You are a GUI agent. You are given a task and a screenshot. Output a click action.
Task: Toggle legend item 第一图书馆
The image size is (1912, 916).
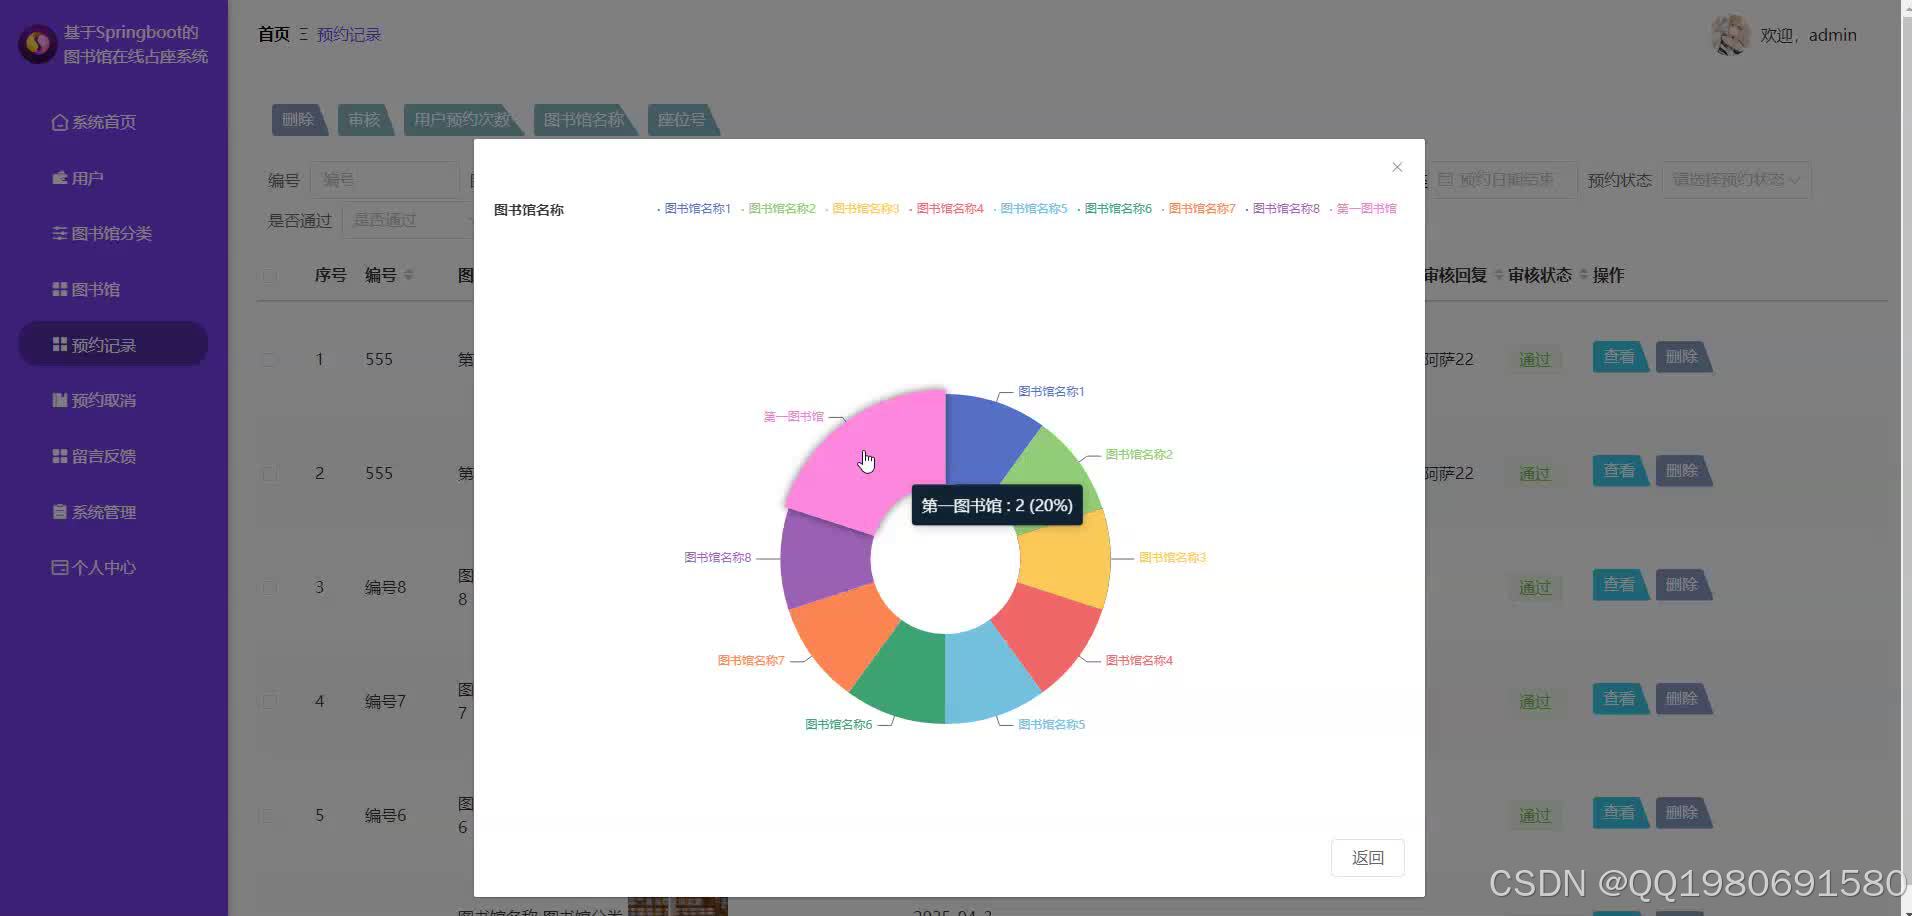coord(1362,209)
